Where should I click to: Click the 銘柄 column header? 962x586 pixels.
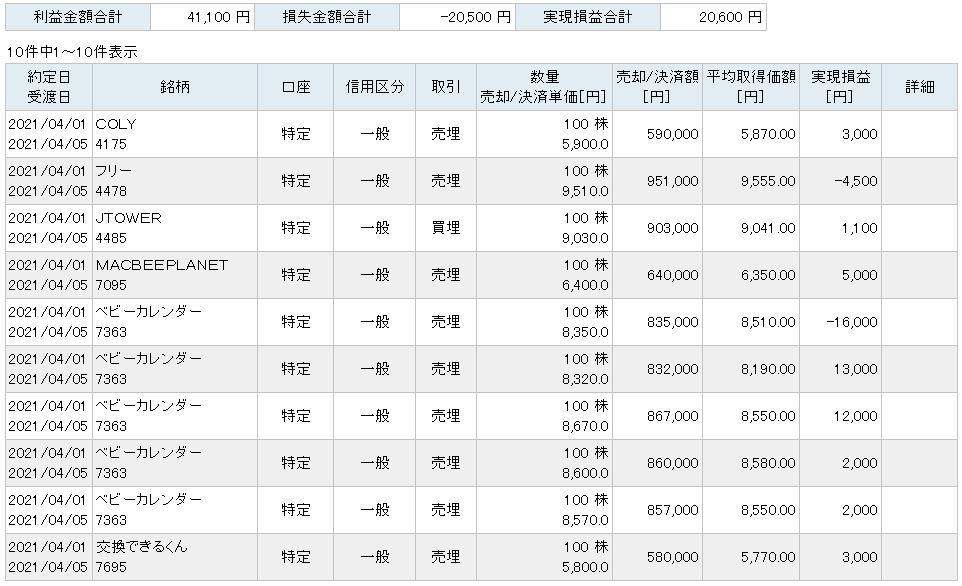[175, 87]
